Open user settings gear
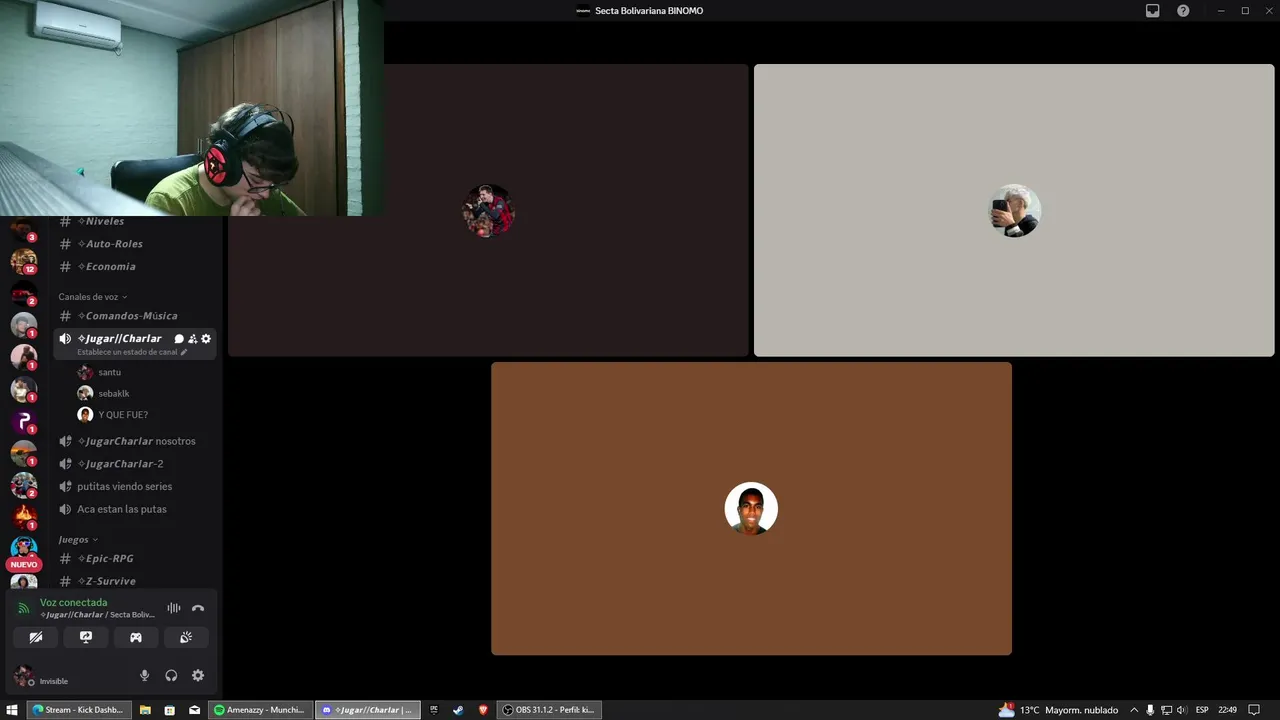Image resolution: width=1280 pixels, height=720 pixels. click(x=198, y=676)
